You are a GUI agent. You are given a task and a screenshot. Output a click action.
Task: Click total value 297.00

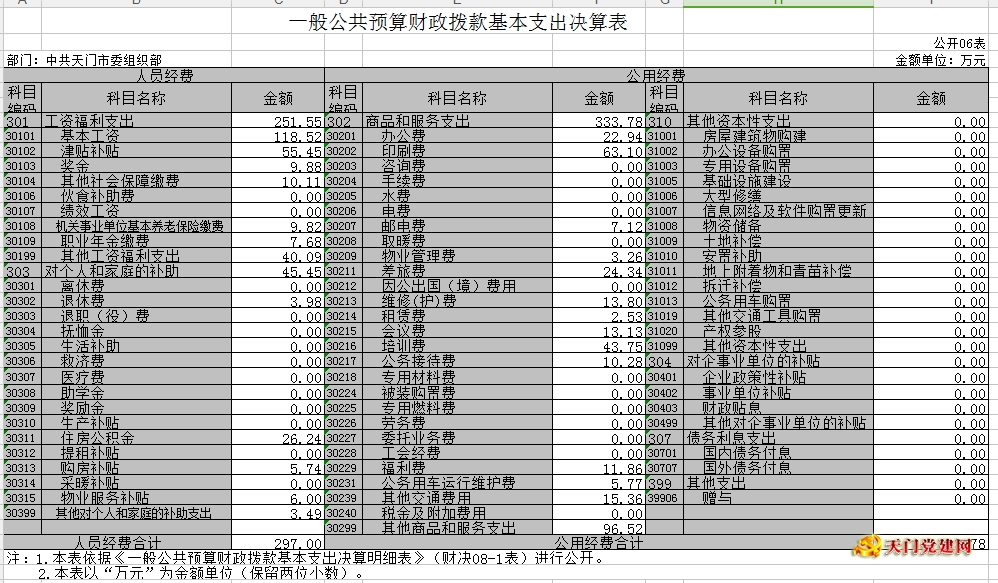click(x=278, y=543)
